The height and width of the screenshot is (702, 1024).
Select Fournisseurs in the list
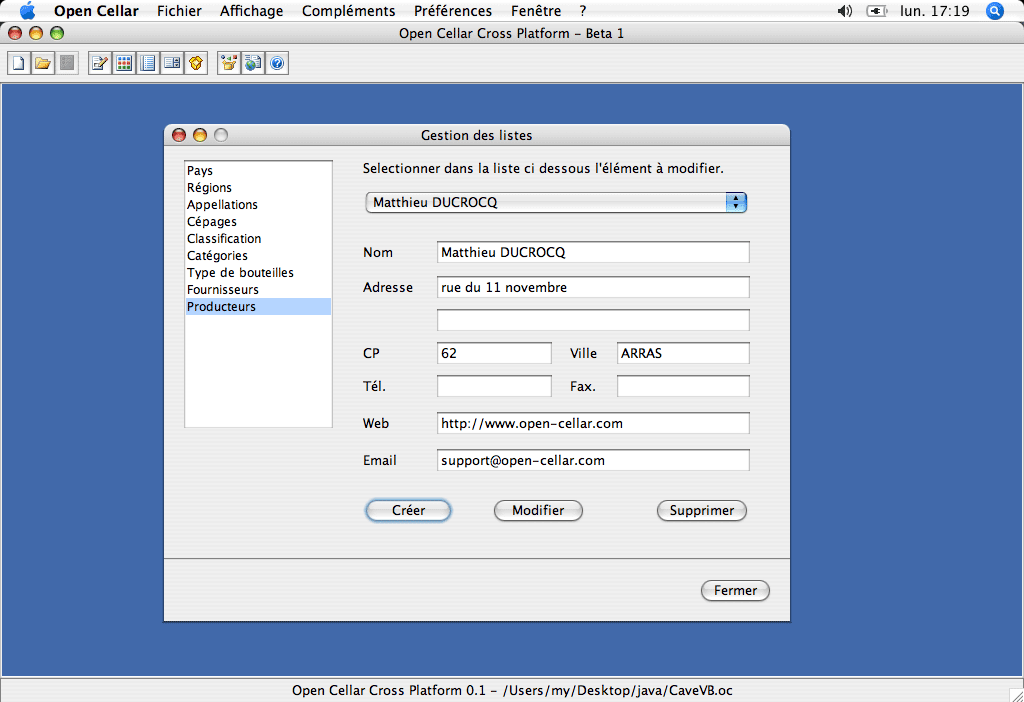(x=258, y=289)
